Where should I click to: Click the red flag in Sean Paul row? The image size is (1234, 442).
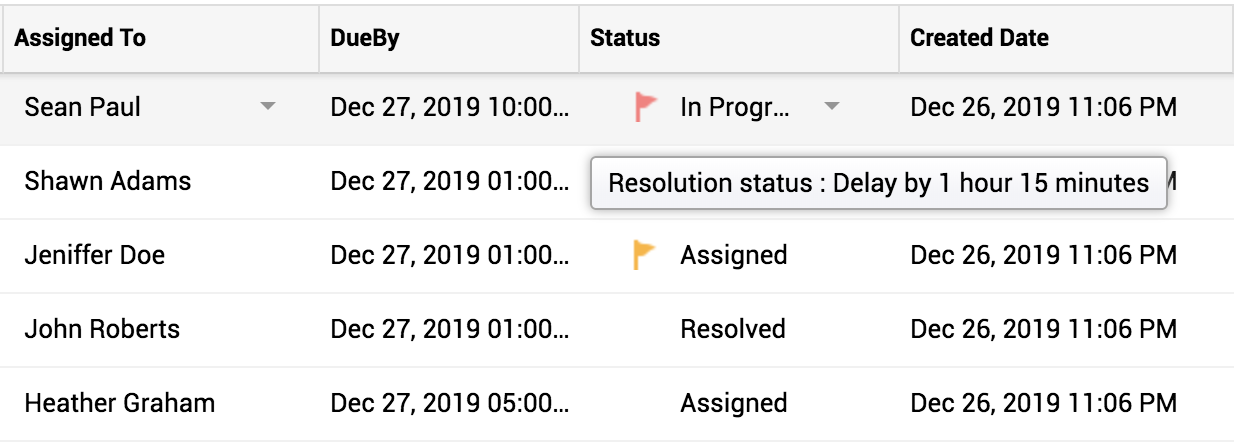646,107
